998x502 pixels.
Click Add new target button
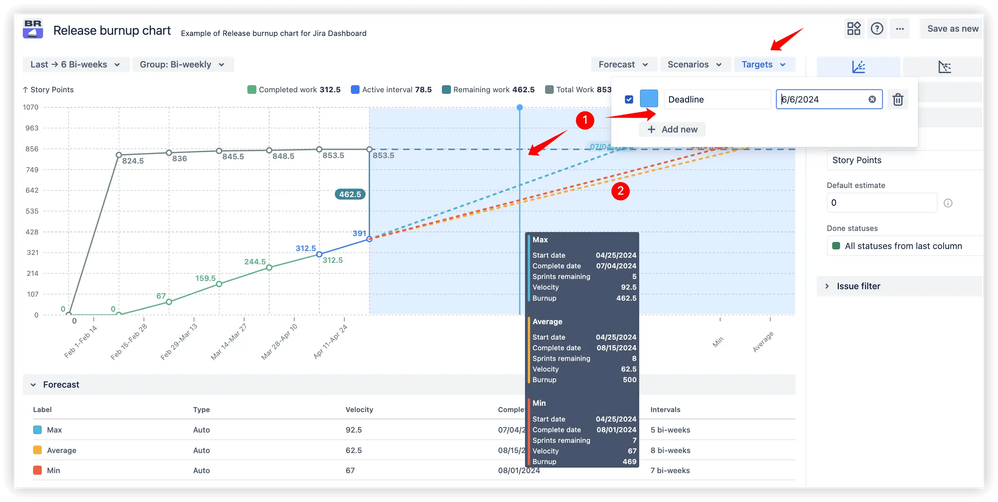[675, 129]
